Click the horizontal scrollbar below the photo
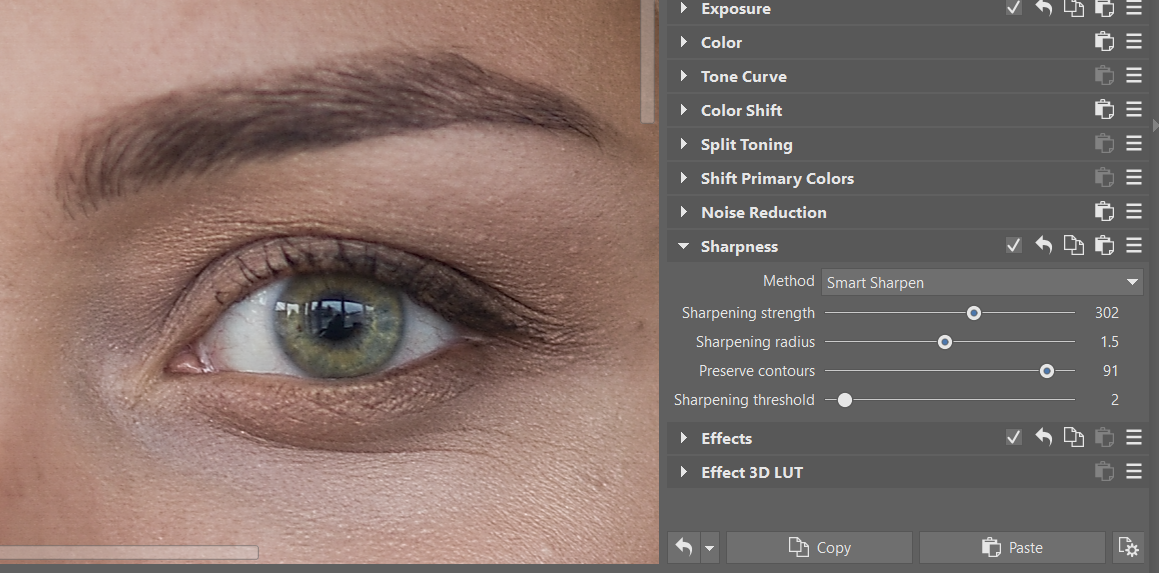Viewport: 1159px width, 573px height. point(129,552)
